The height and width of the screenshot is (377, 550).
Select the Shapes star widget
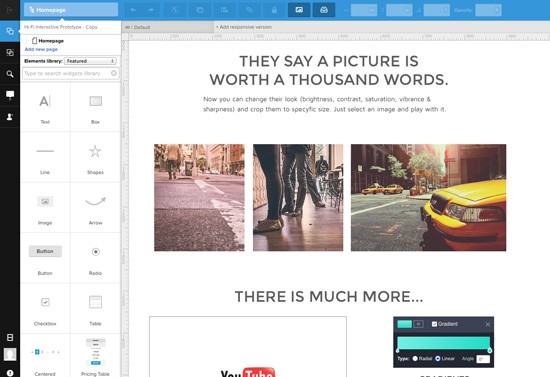pos(95,157)
